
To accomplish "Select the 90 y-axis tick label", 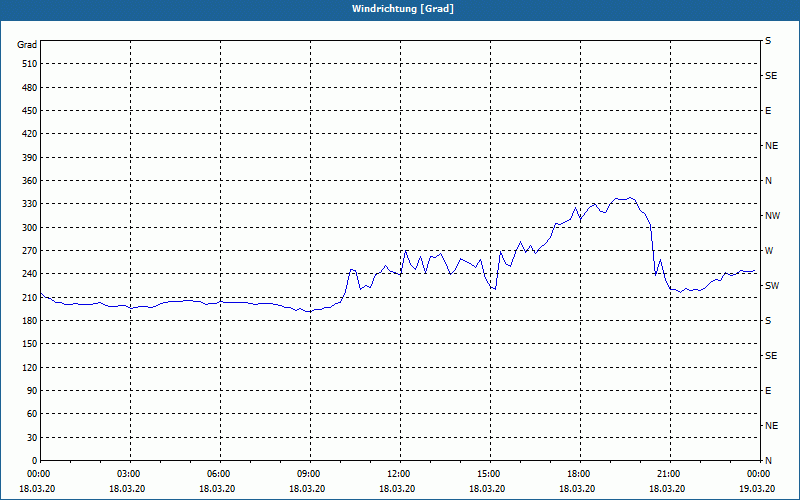I will (x=32, y=391).
